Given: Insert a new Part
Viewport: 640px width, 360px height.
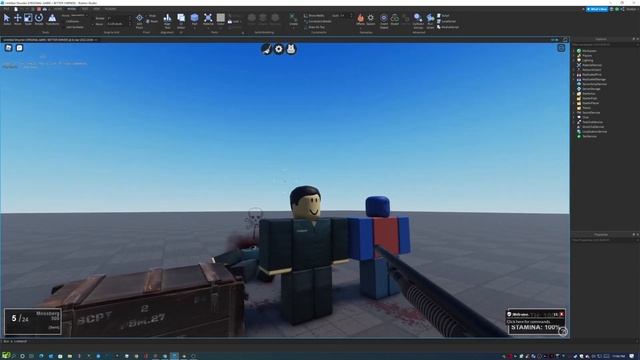Looking at the screenshot, I should (194, 20).
